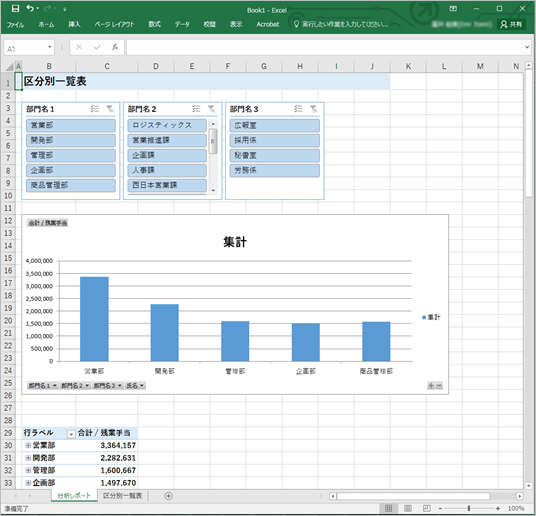
Task: Click the Undo arrow icon
Action: pyautogui.click(x=30, y=9)
